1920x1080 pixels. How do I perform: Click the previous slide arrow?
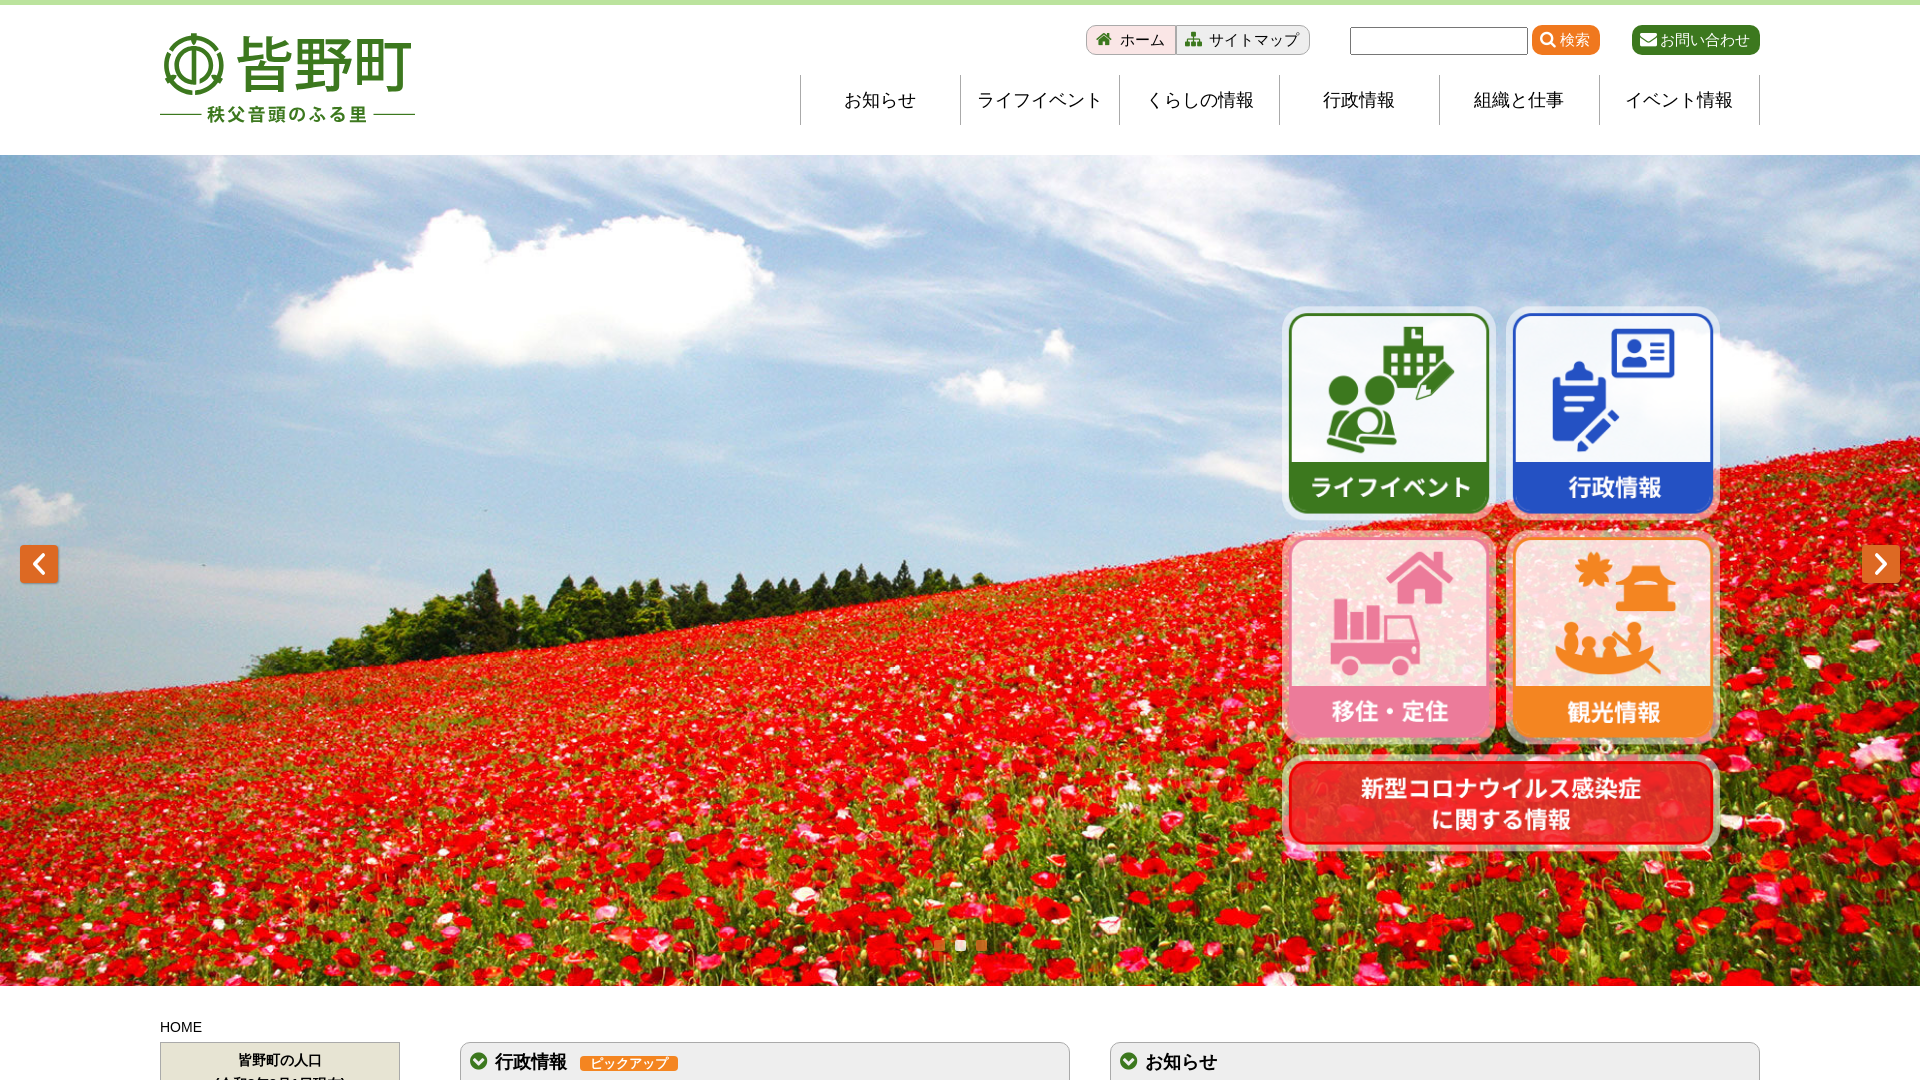[x=39, y=564]
